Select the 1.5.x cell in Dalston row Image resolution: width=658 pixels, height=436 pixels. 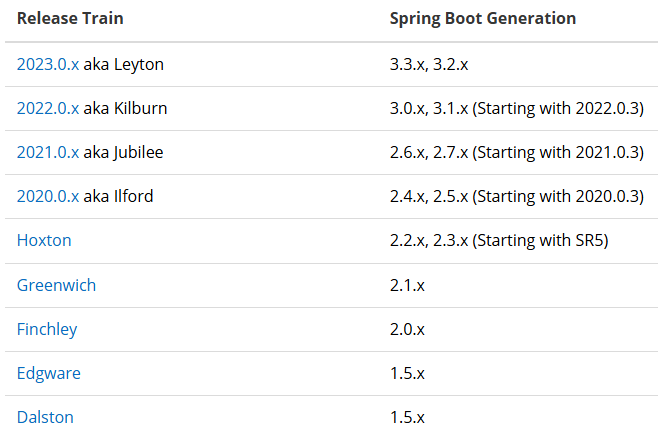point(407,417)
